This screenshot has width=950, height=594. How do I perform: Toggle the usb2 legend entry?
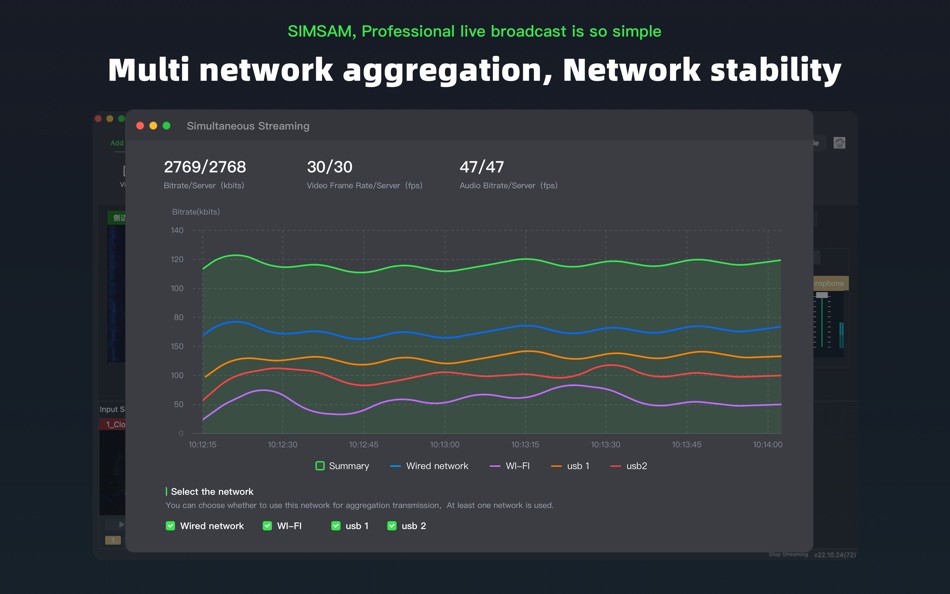click(x=629, y=466)
